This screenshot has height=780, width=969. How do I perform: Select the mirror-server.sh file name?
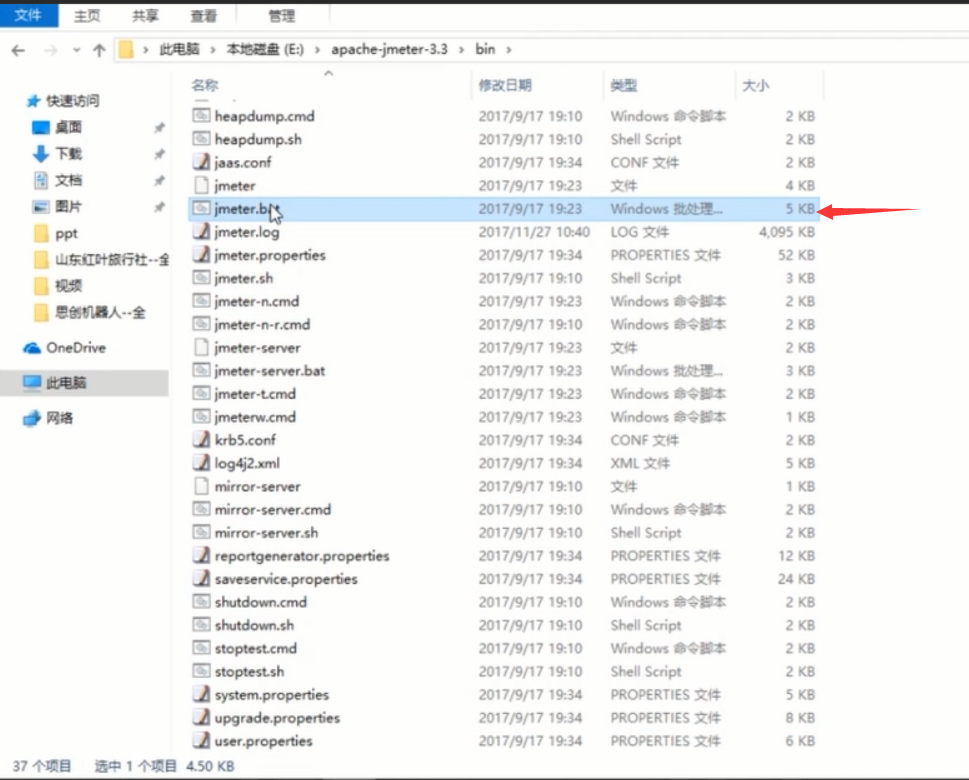pyautogui.click(x=266, y=533)
